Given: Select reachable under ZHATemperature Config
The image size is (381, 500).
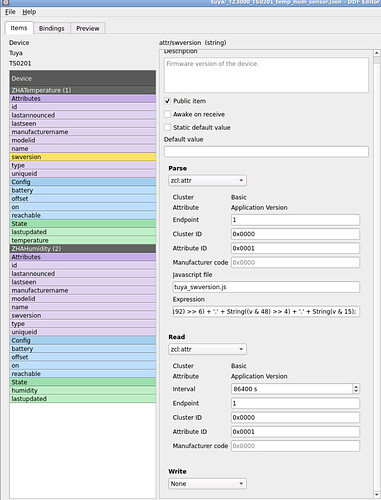Looking at the screenshot, I should tap(83, 215).
